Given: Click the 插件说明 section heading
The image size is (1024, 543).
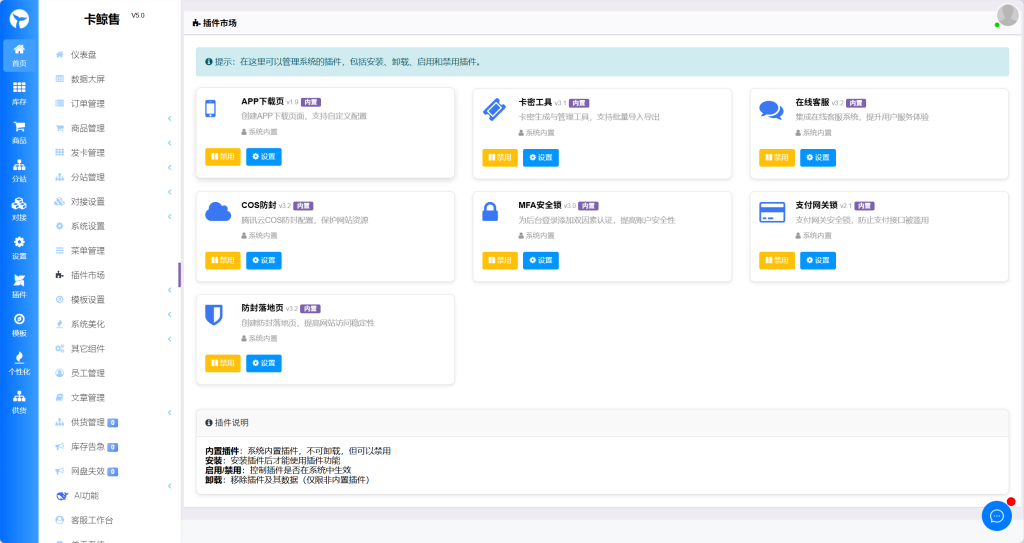Looking at the screenshot, I should [227, 423].
